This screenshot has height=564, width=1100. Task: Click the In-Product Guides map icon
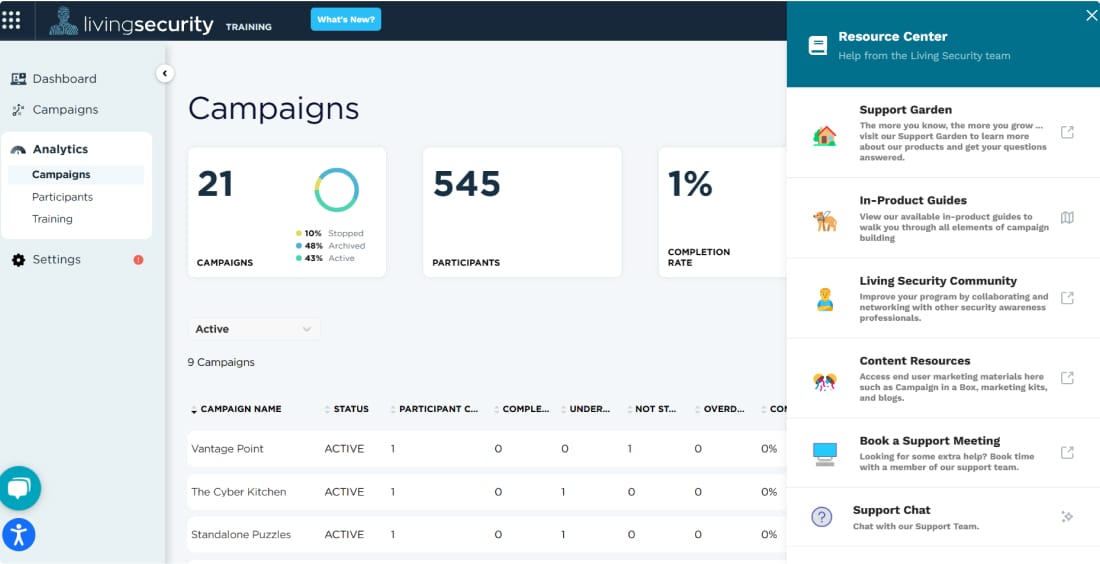pyautogui.click(x=1067, y=217)
